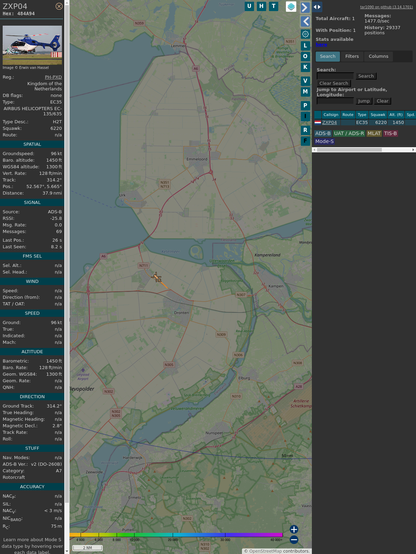
Task: Click the H map toggle button
Action: pyautogui.click(x=262, y=6)
